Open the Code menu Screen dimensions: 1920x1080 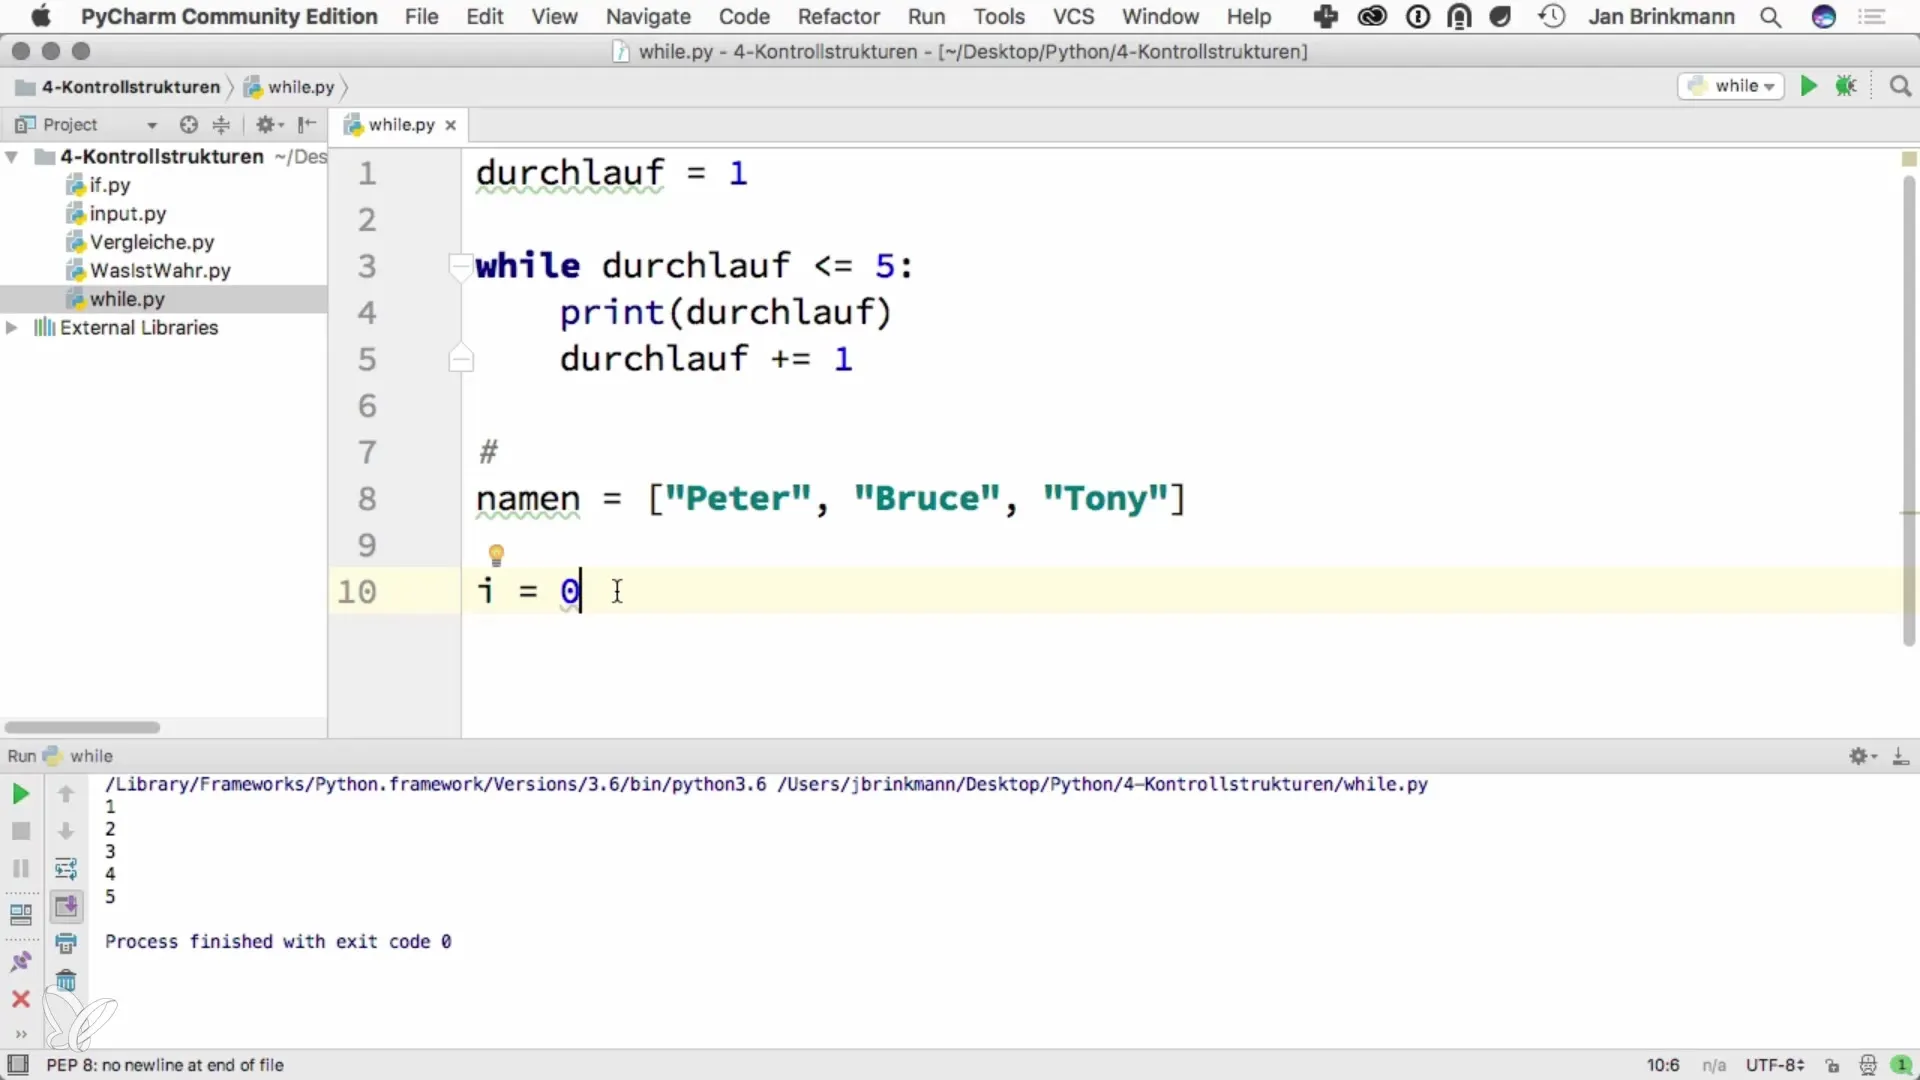click(x=744, y=17)
